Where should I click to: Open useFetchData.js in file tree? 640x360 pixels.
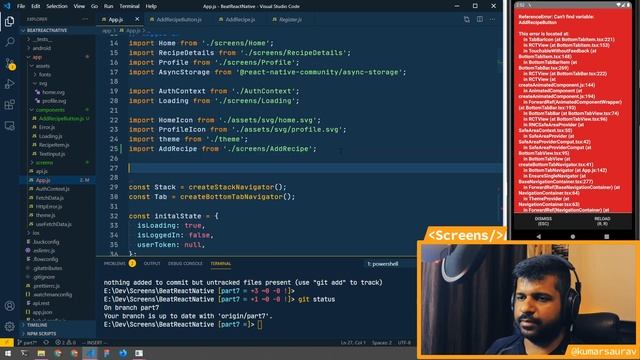pos(53,224)
